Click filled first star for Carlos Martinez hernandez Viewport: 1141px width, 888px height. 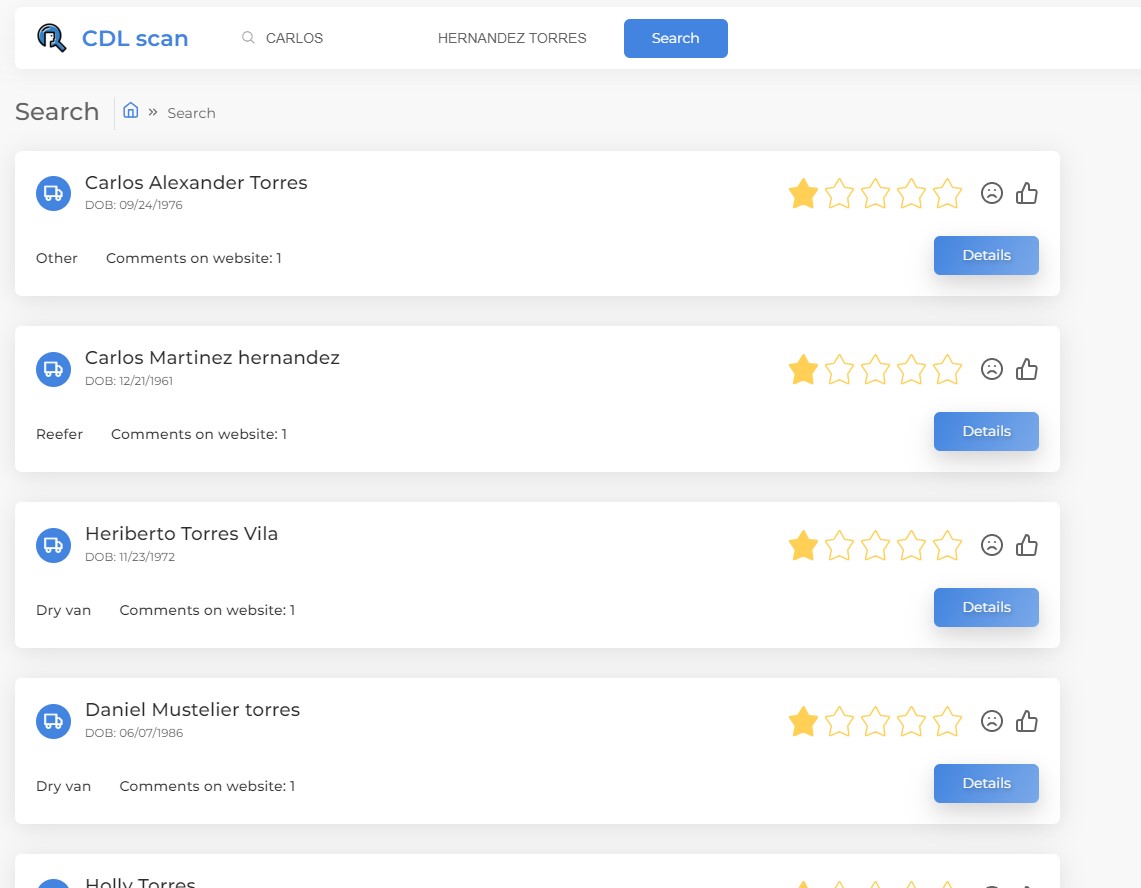tap(803, 370)
